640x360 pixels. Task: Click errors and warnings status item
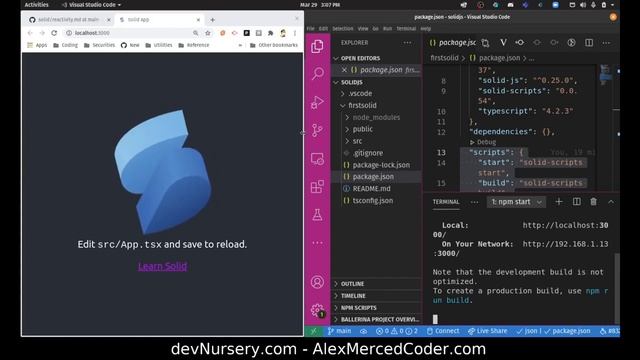click(x=397, y=331)
